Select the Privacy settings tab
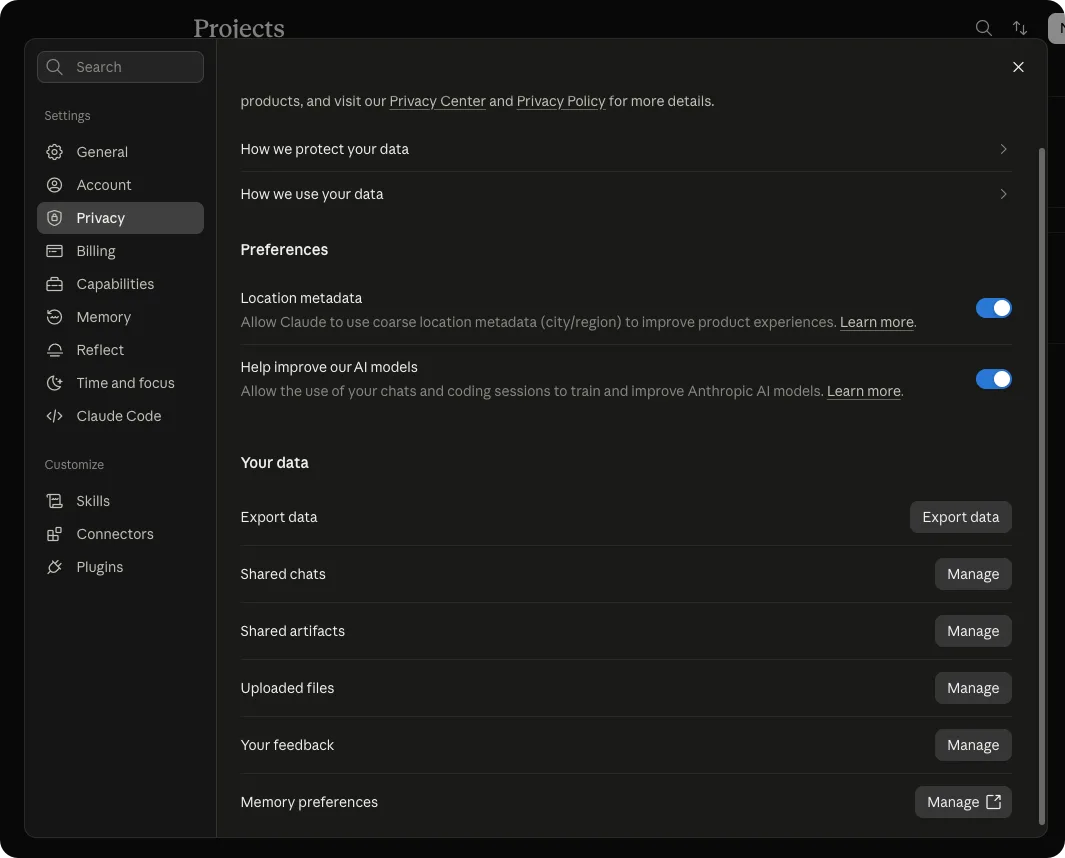This screenshot has height=858, width=1065. (x=120, y=218)
